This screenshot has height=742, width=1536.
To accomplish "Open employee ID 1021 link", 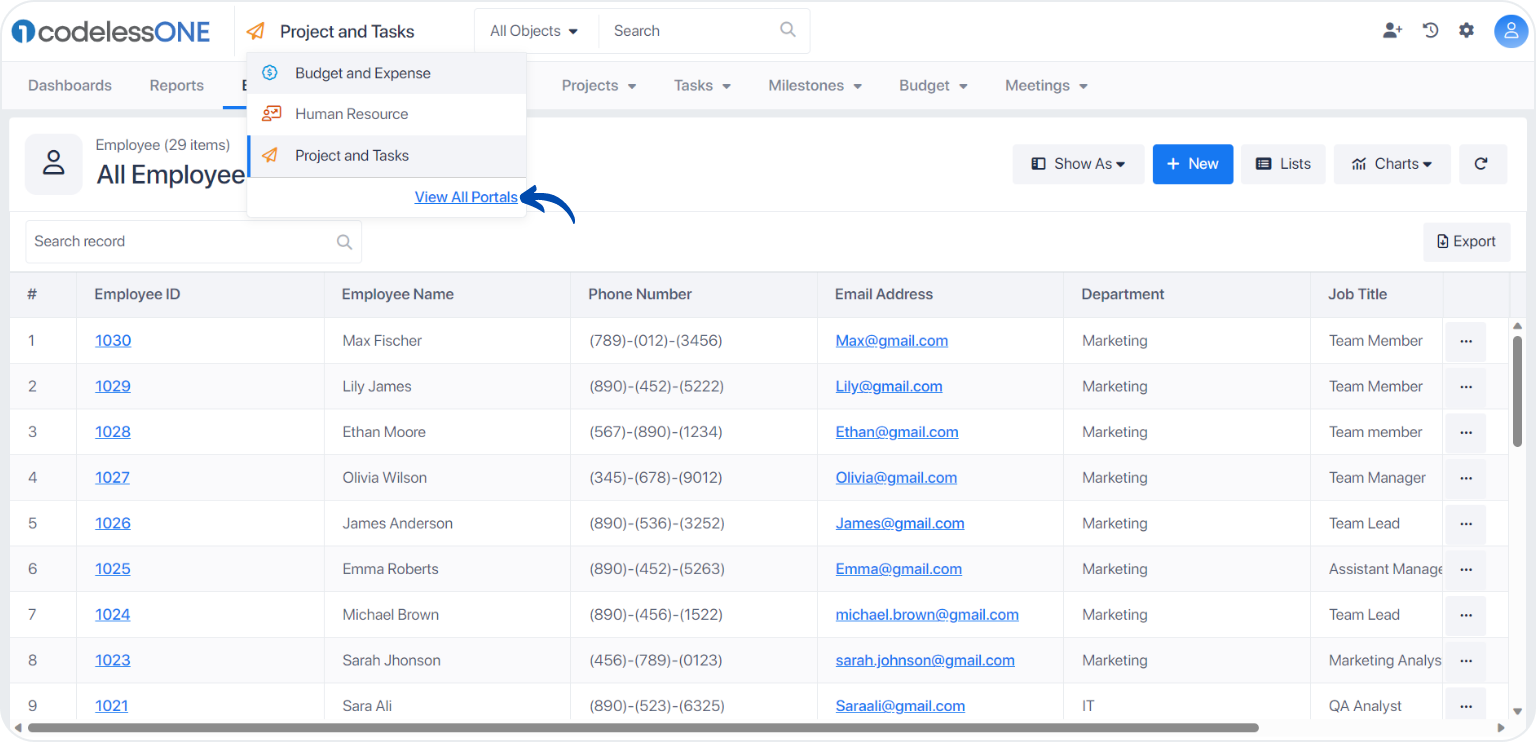I will (112, 706).
